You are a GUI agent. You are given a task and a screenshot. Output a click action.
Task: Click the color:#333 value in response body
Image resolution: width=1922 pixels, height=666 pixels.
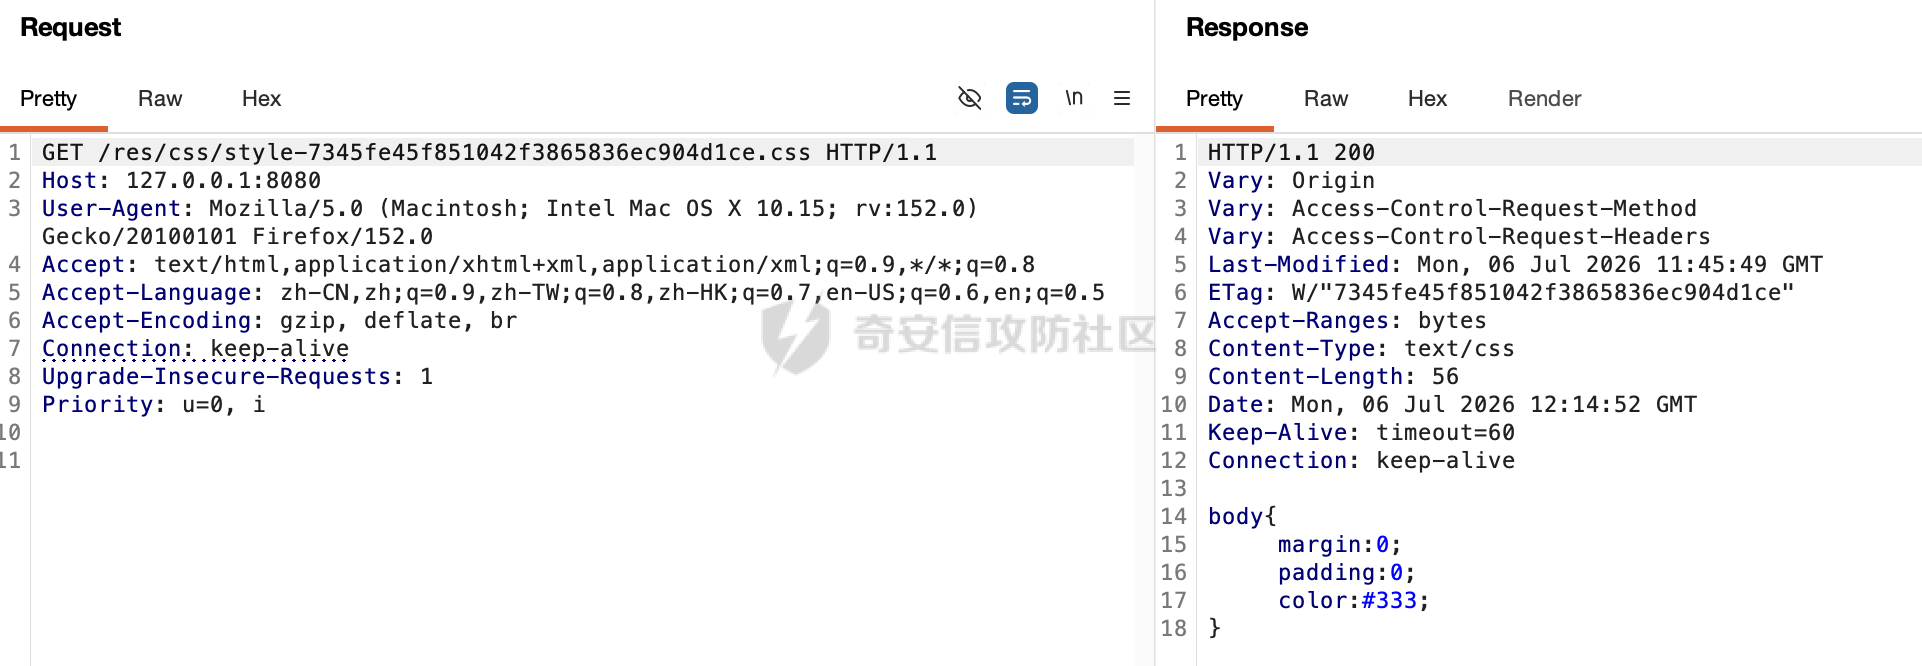click(x=1353, y=600)
